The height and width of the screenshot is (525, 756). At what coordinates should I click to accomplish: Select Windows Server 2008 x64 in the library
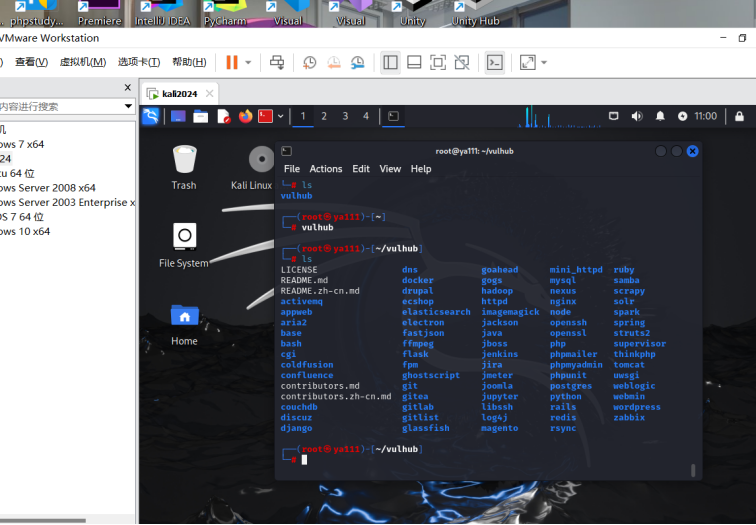tap(48, 188)
